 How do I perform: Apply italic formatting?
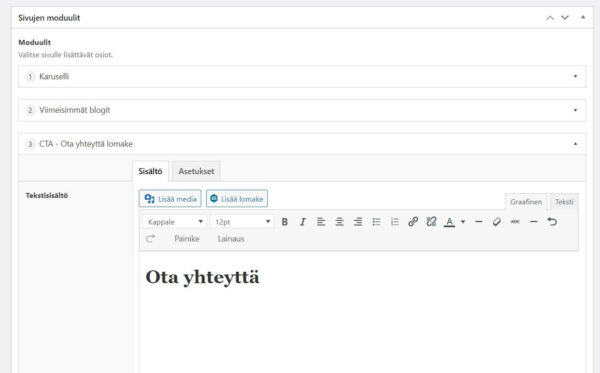click(303, 222)
